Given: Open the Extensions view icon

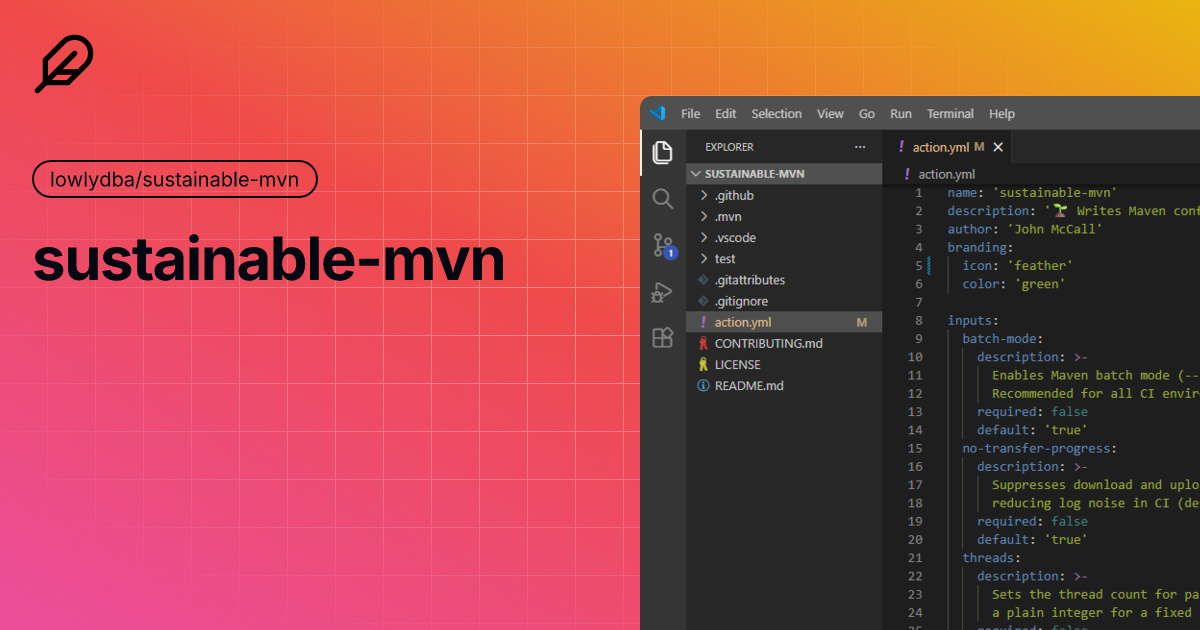Looking at the screenshot, I should [662, 337].
